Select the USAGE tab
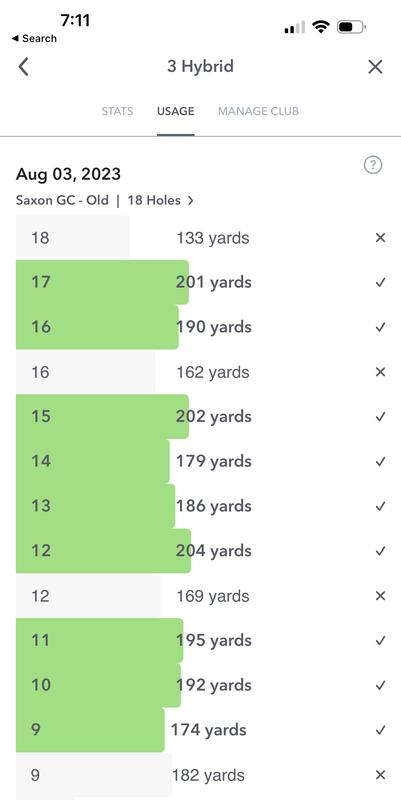401x800 pixels. tap(176, 111)
